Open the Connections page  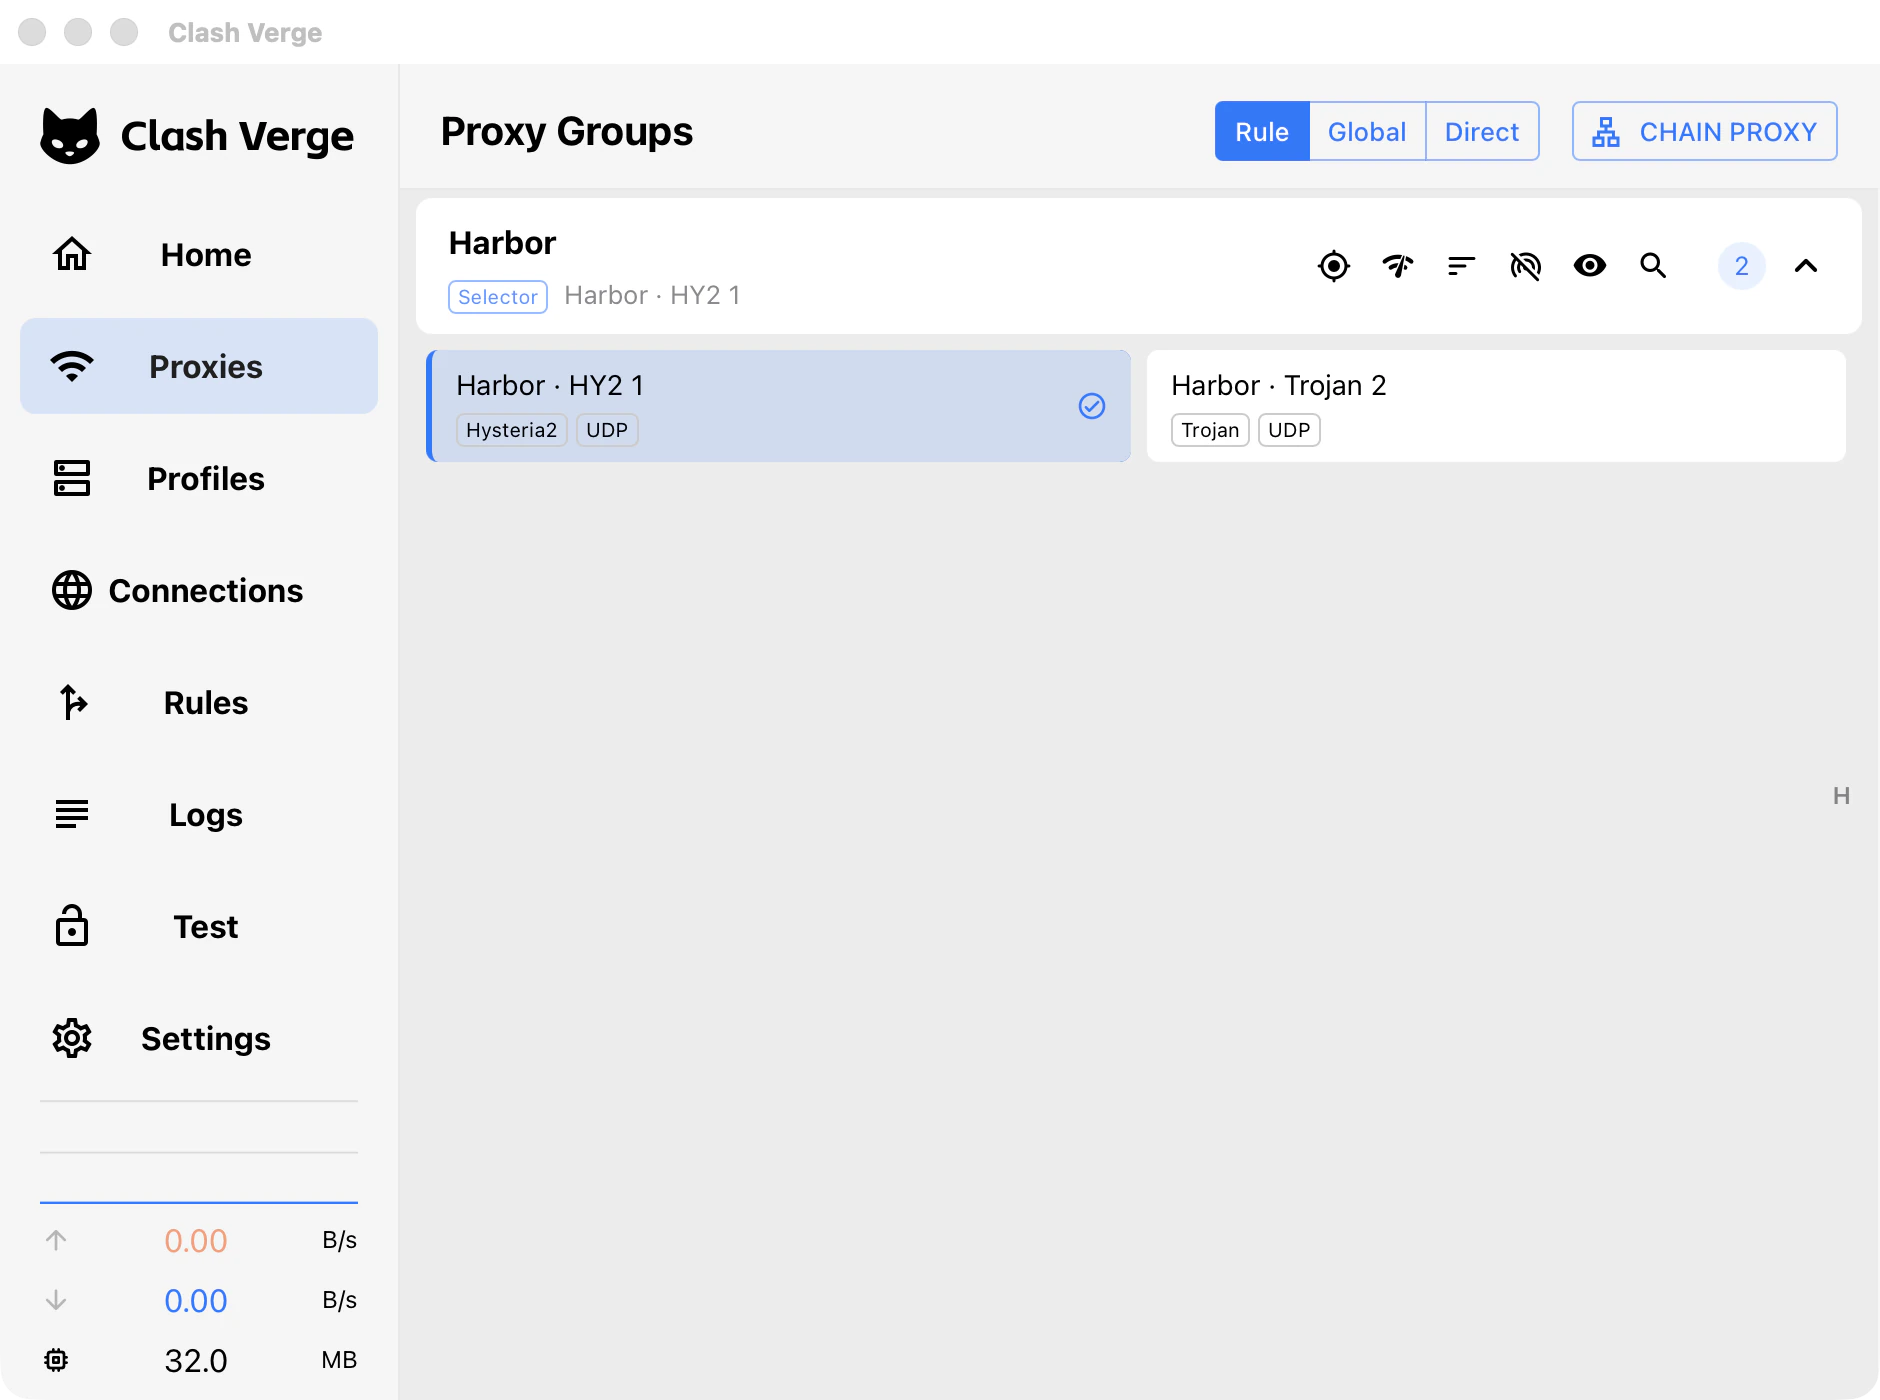tap(199, 590)
